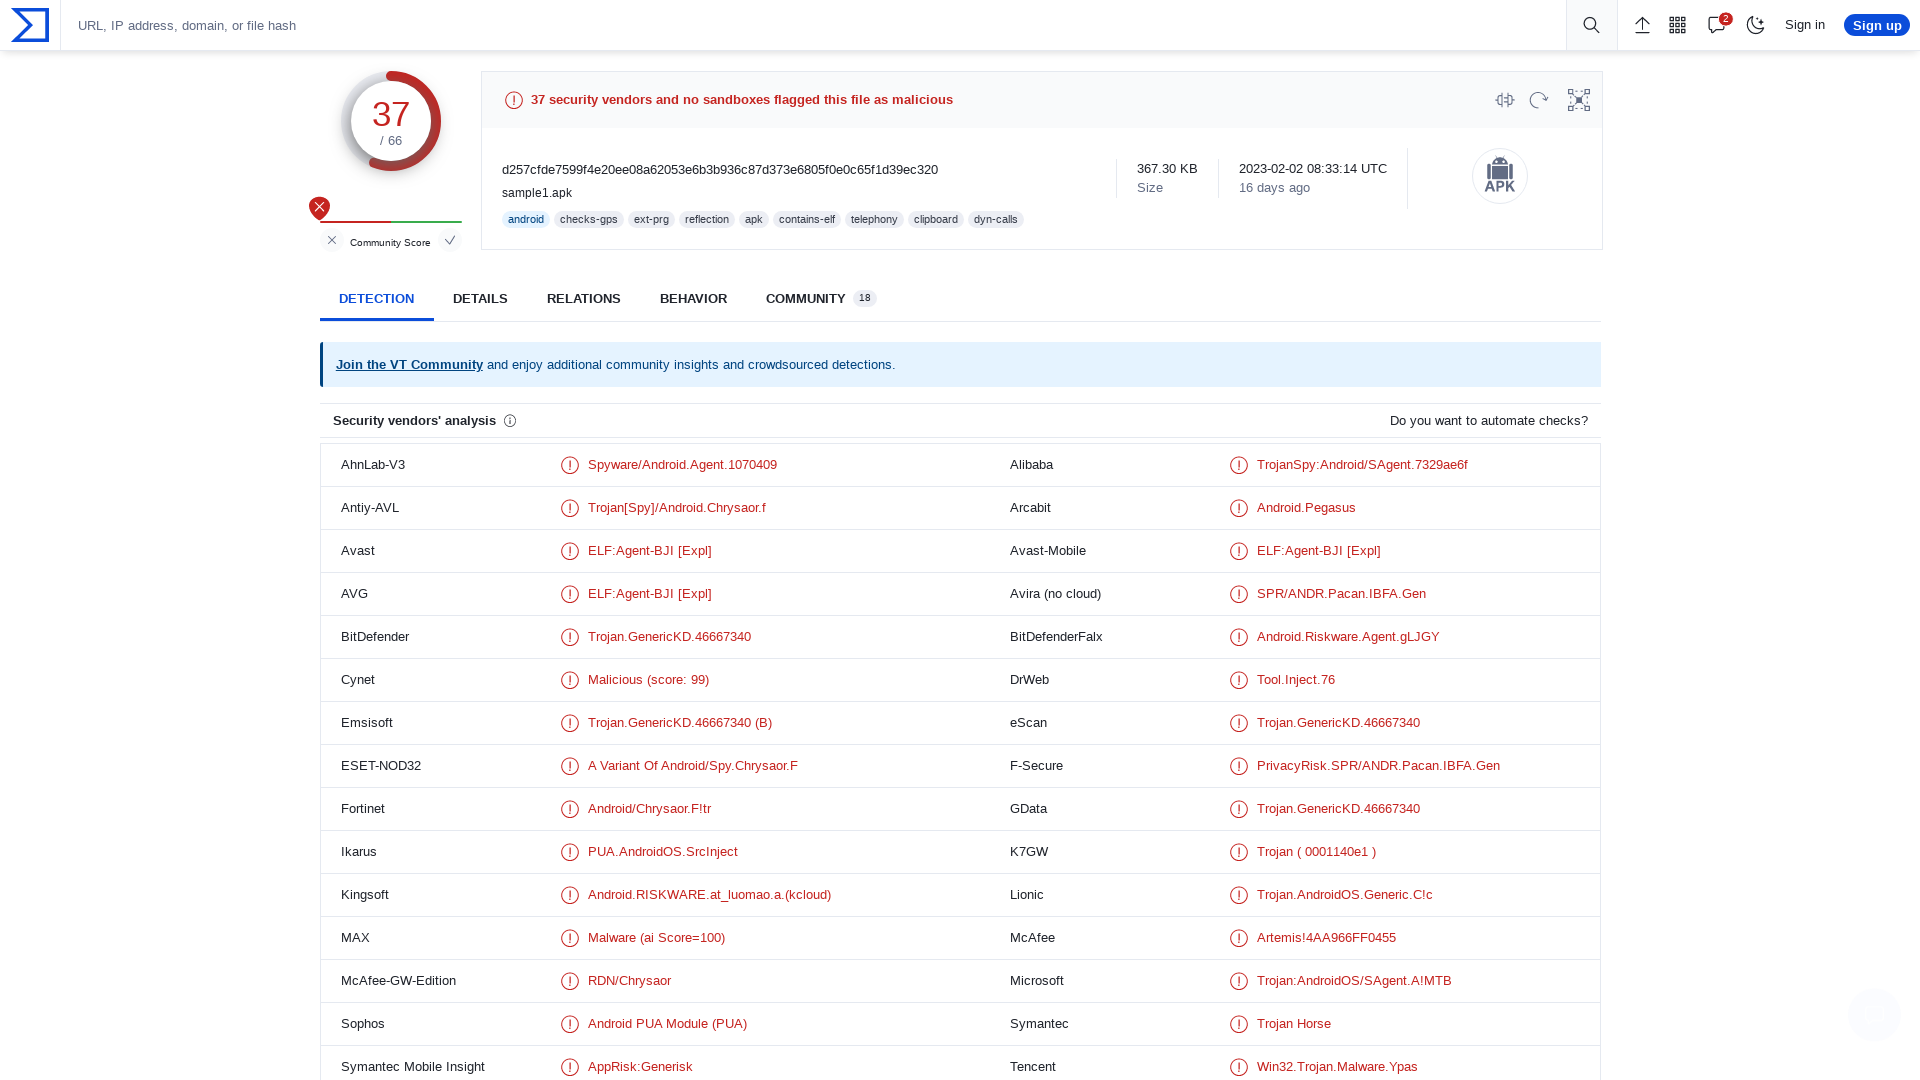Click Malicious (score: 99) result
The image size is (1920, 1080).
point(648,680)
